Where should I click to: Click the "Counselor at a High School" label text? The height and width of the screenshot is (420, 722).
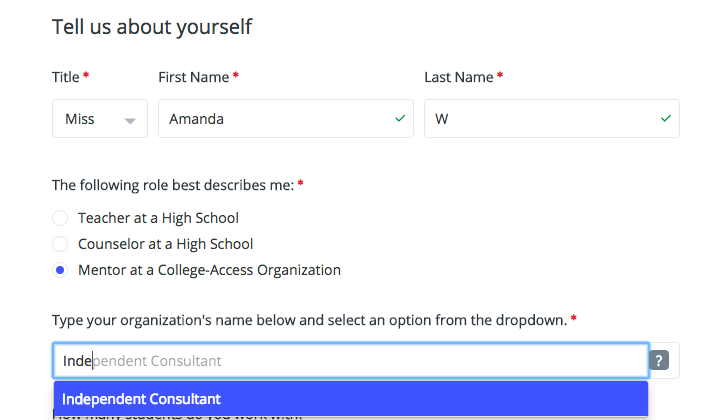pos(165,244)
